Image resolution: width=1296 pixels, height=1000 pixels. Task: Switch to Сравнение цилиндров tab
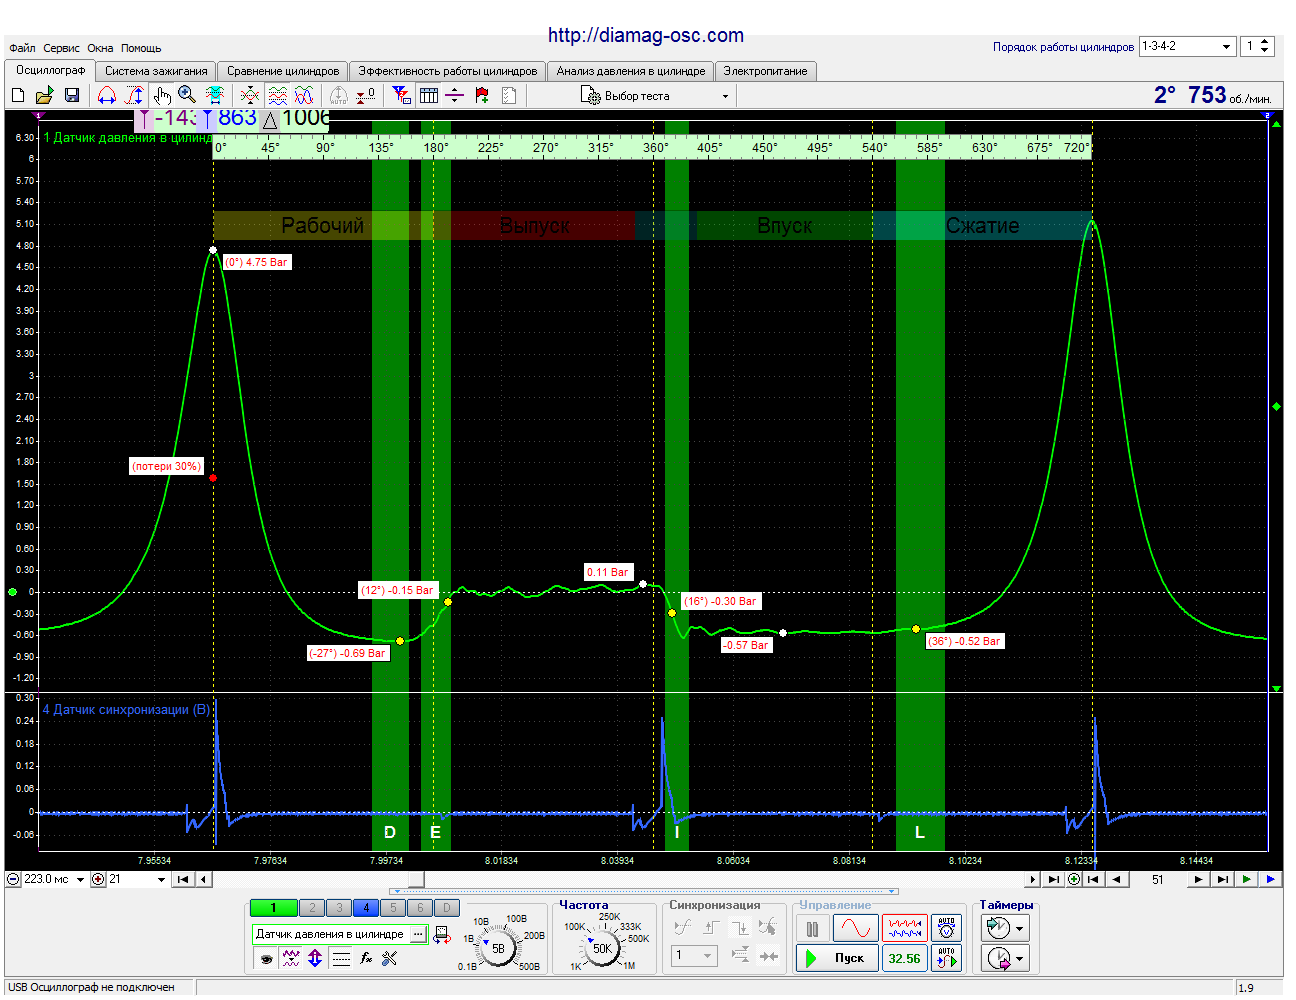pos(283,71)
